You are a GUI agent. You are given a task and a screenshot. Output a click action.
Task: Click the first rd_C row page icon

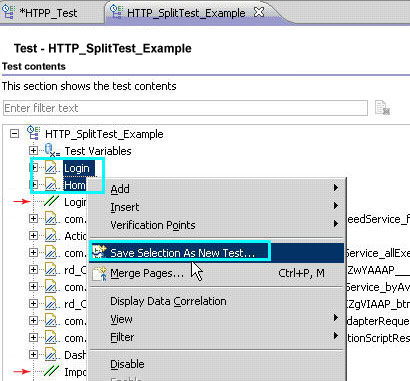click(51, 269)
